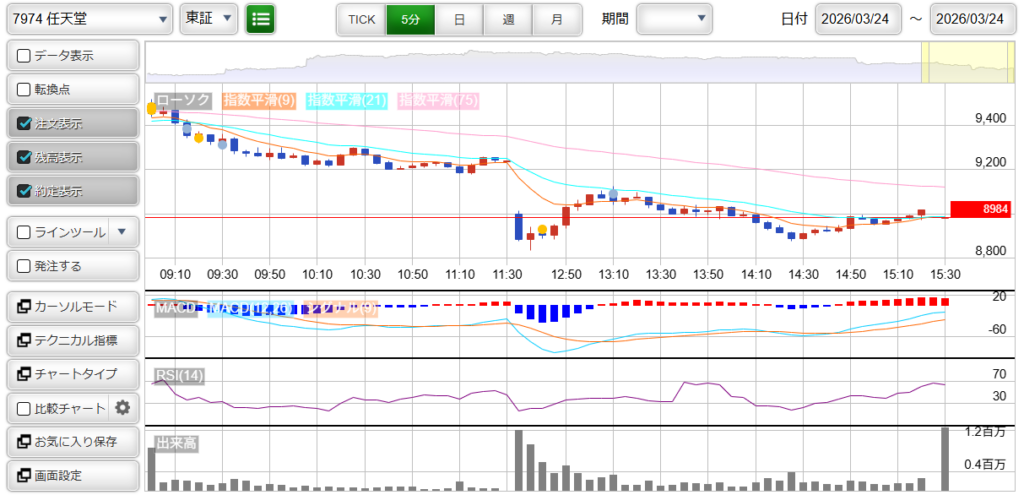Click the お気に入り保存 icon
Screen dimensions: 1024x495
tap(23, 441)
